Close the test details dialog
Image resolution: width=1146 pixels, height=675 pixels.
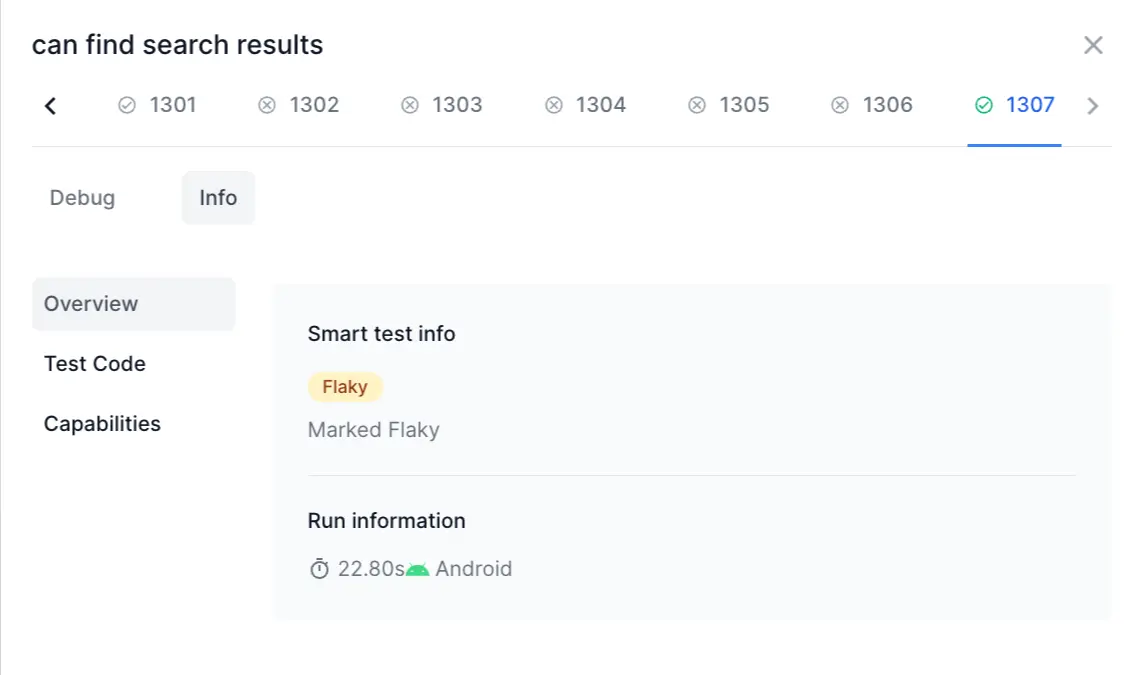[x=1093, y=45]
